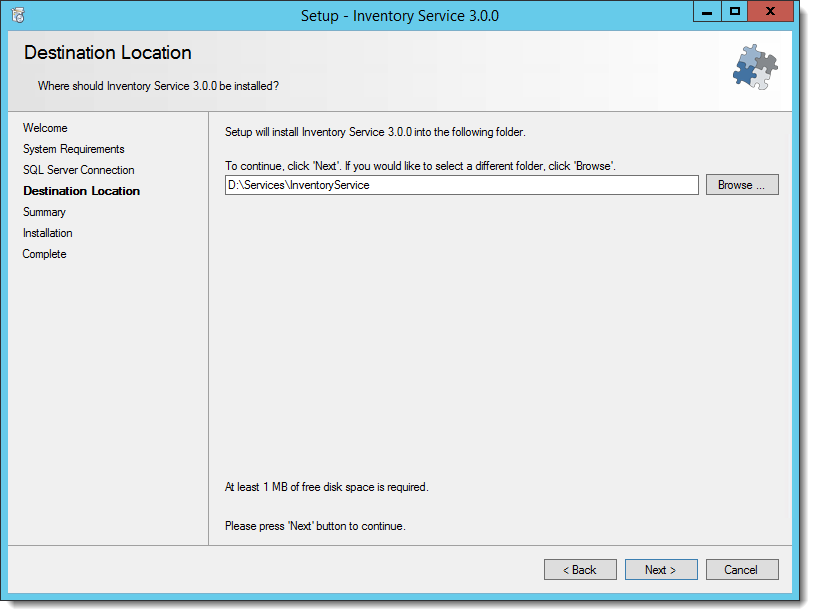Viewport: 815px width, 616px height.
Task: Click the destination folder path field
Action: coord(462,185)
